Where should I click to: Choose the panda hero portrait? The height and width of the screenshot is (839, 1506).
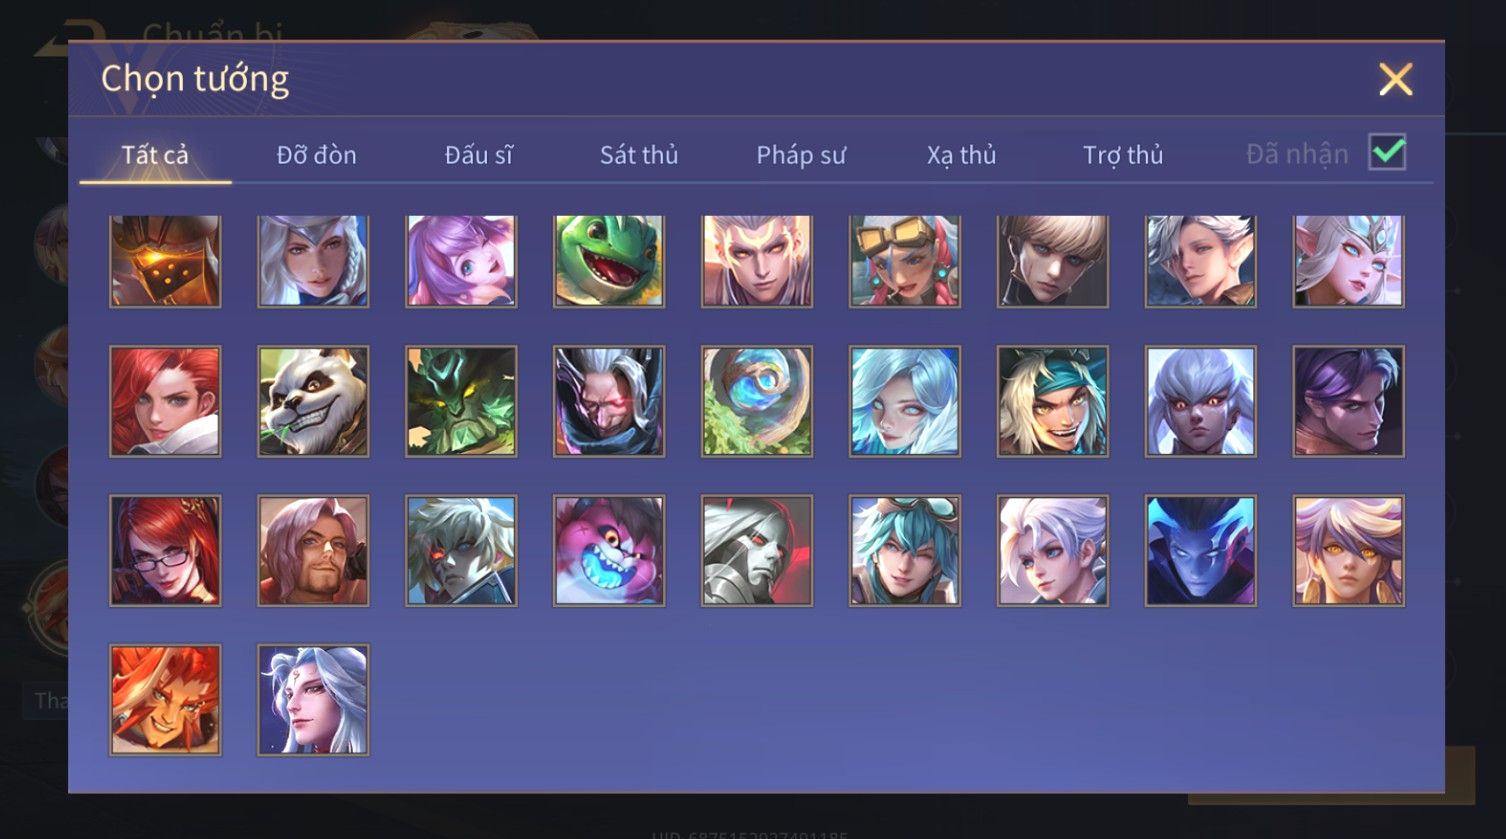(x=313, y=401)
